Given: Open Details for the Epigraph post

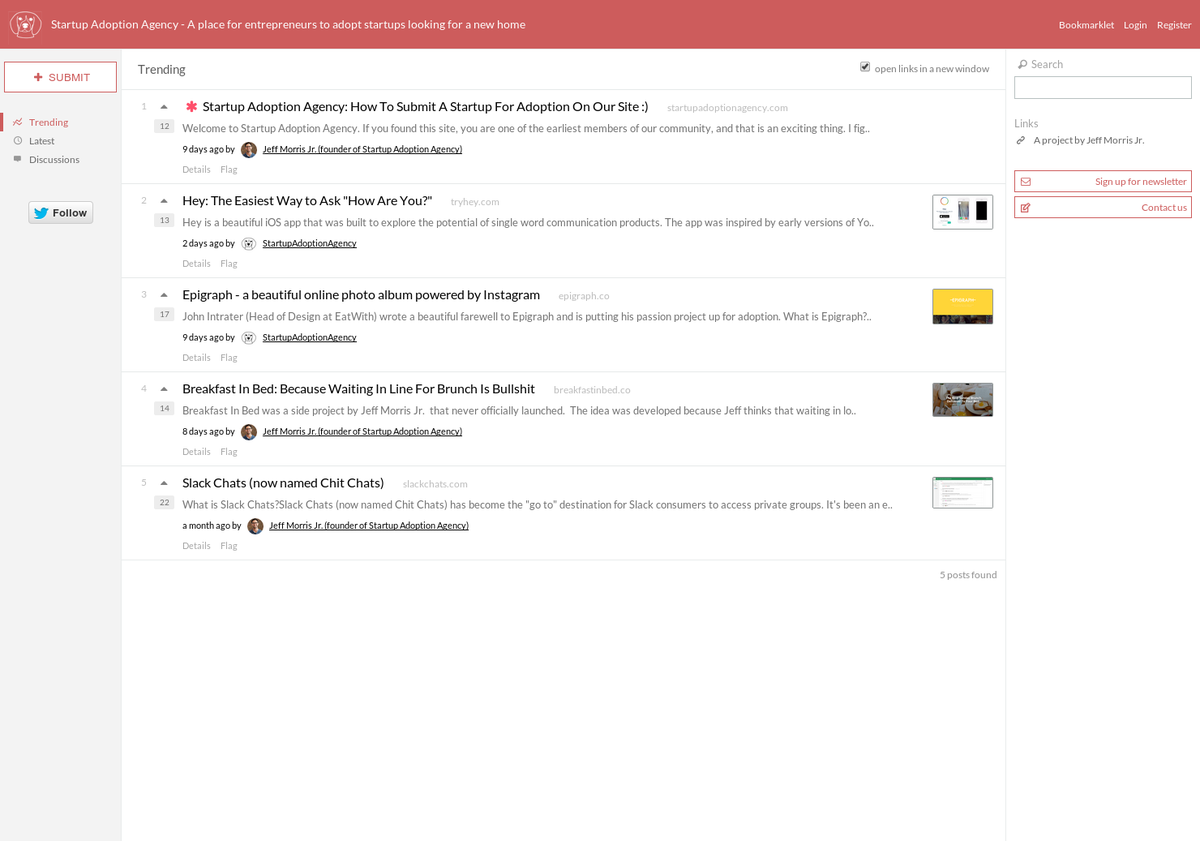Looking at the screenshot, I should coord(196,358).
